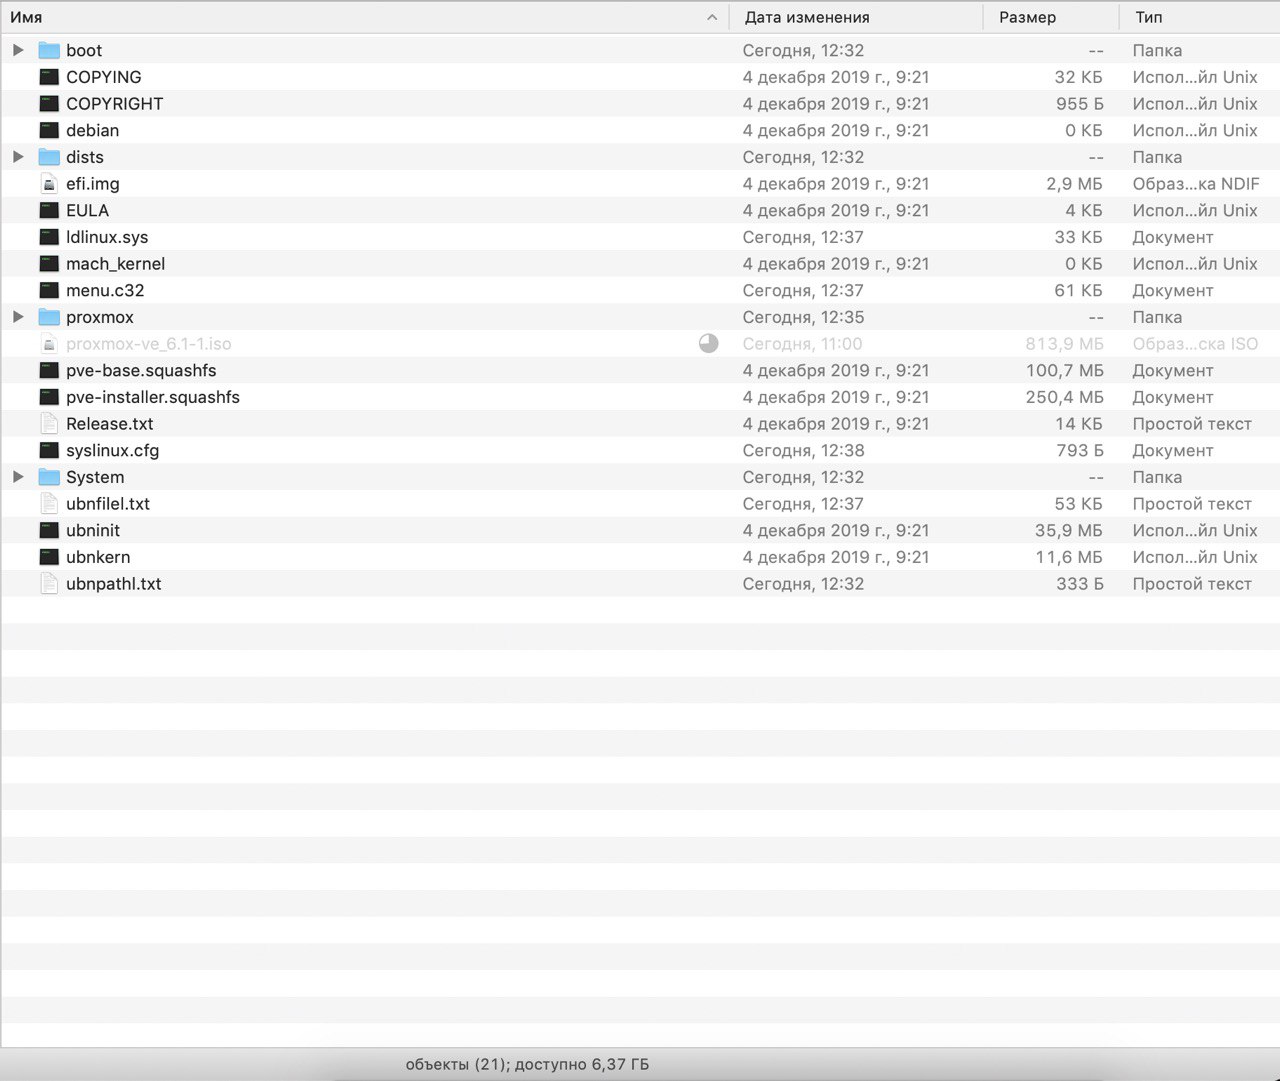Click the dists folder icon
Viewport: 1280px width, 1081px height.
(49, 157)
